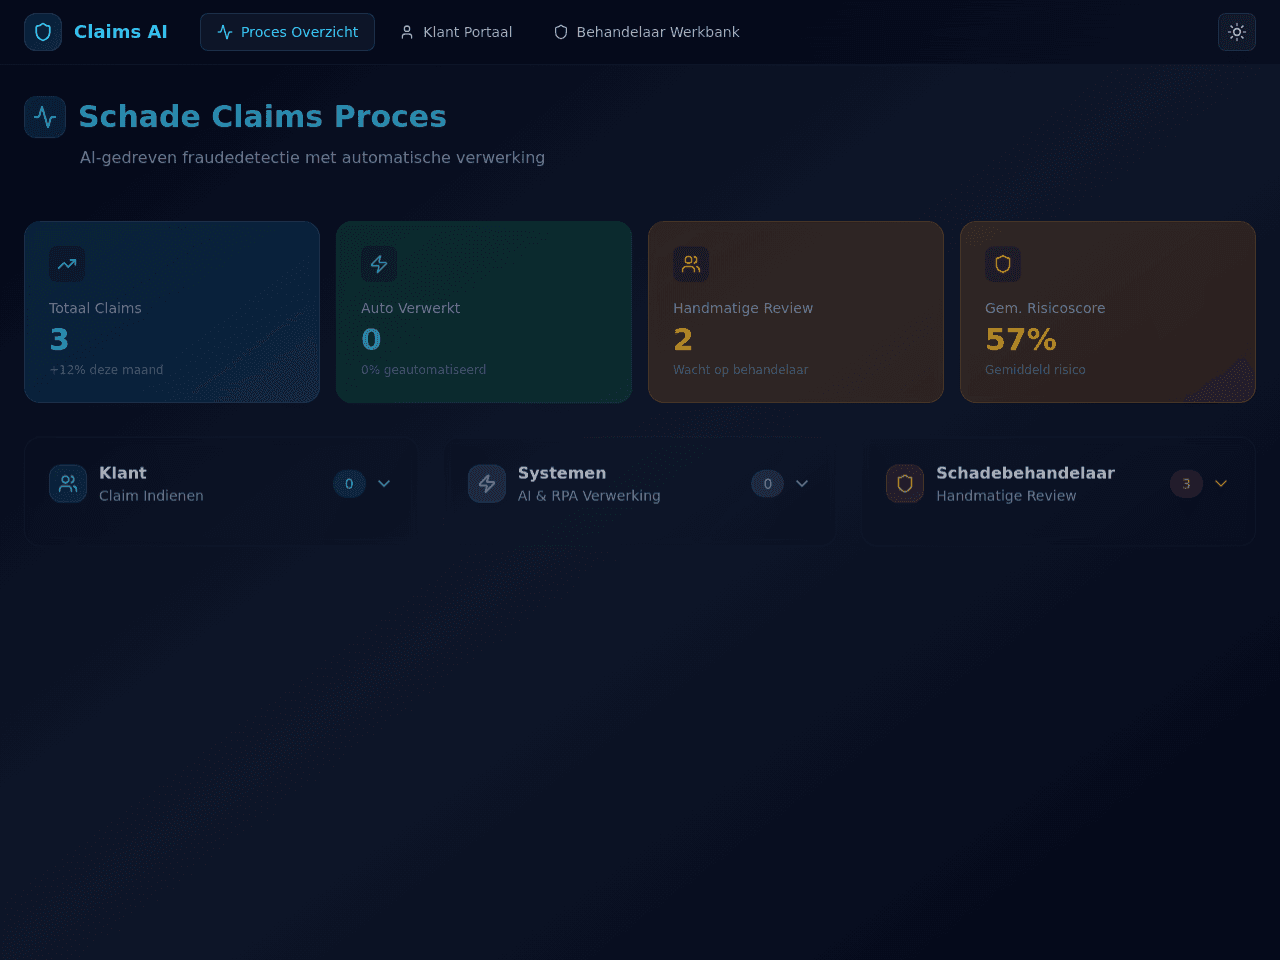Click the Totaal Claims value 3
Viewport: 1280px width, 960px height.
pos(59,340)
